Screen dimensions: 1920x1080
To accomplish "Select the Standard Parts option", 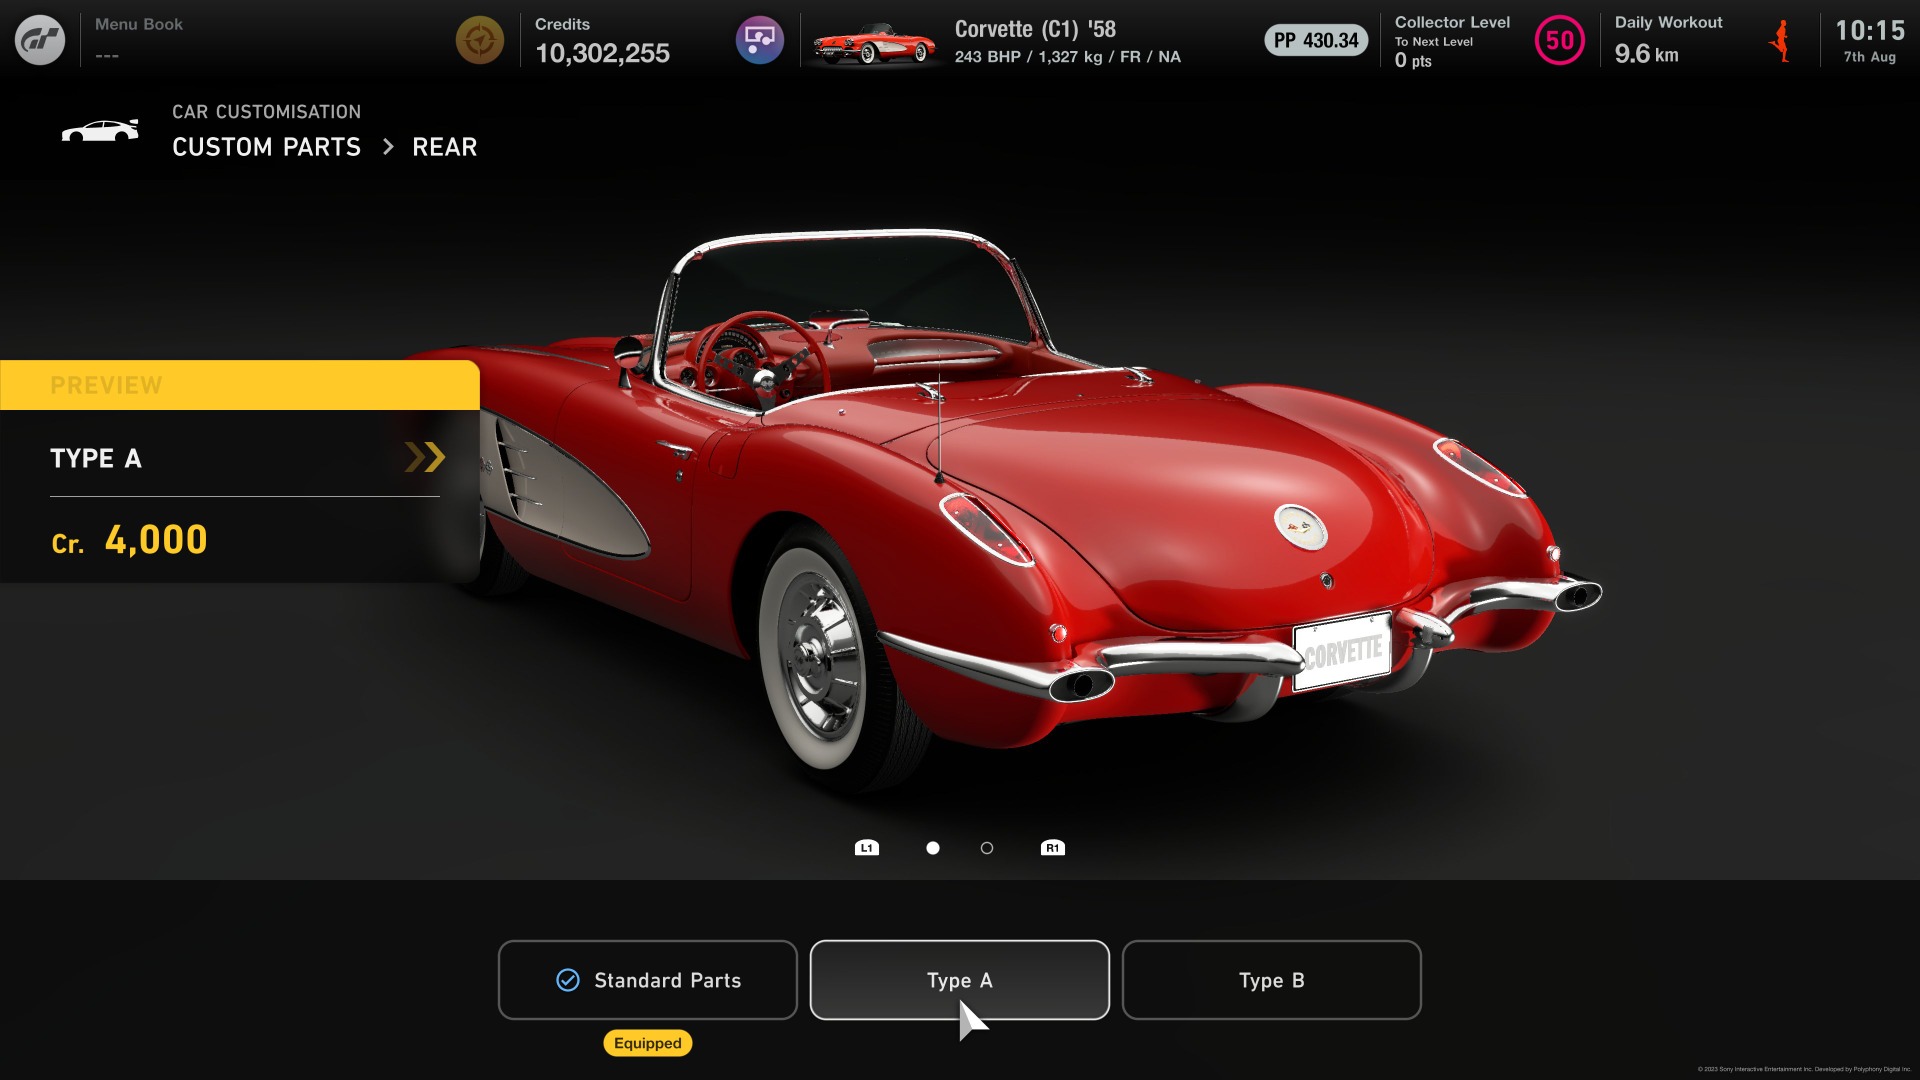I will click(x=648, y=980).
